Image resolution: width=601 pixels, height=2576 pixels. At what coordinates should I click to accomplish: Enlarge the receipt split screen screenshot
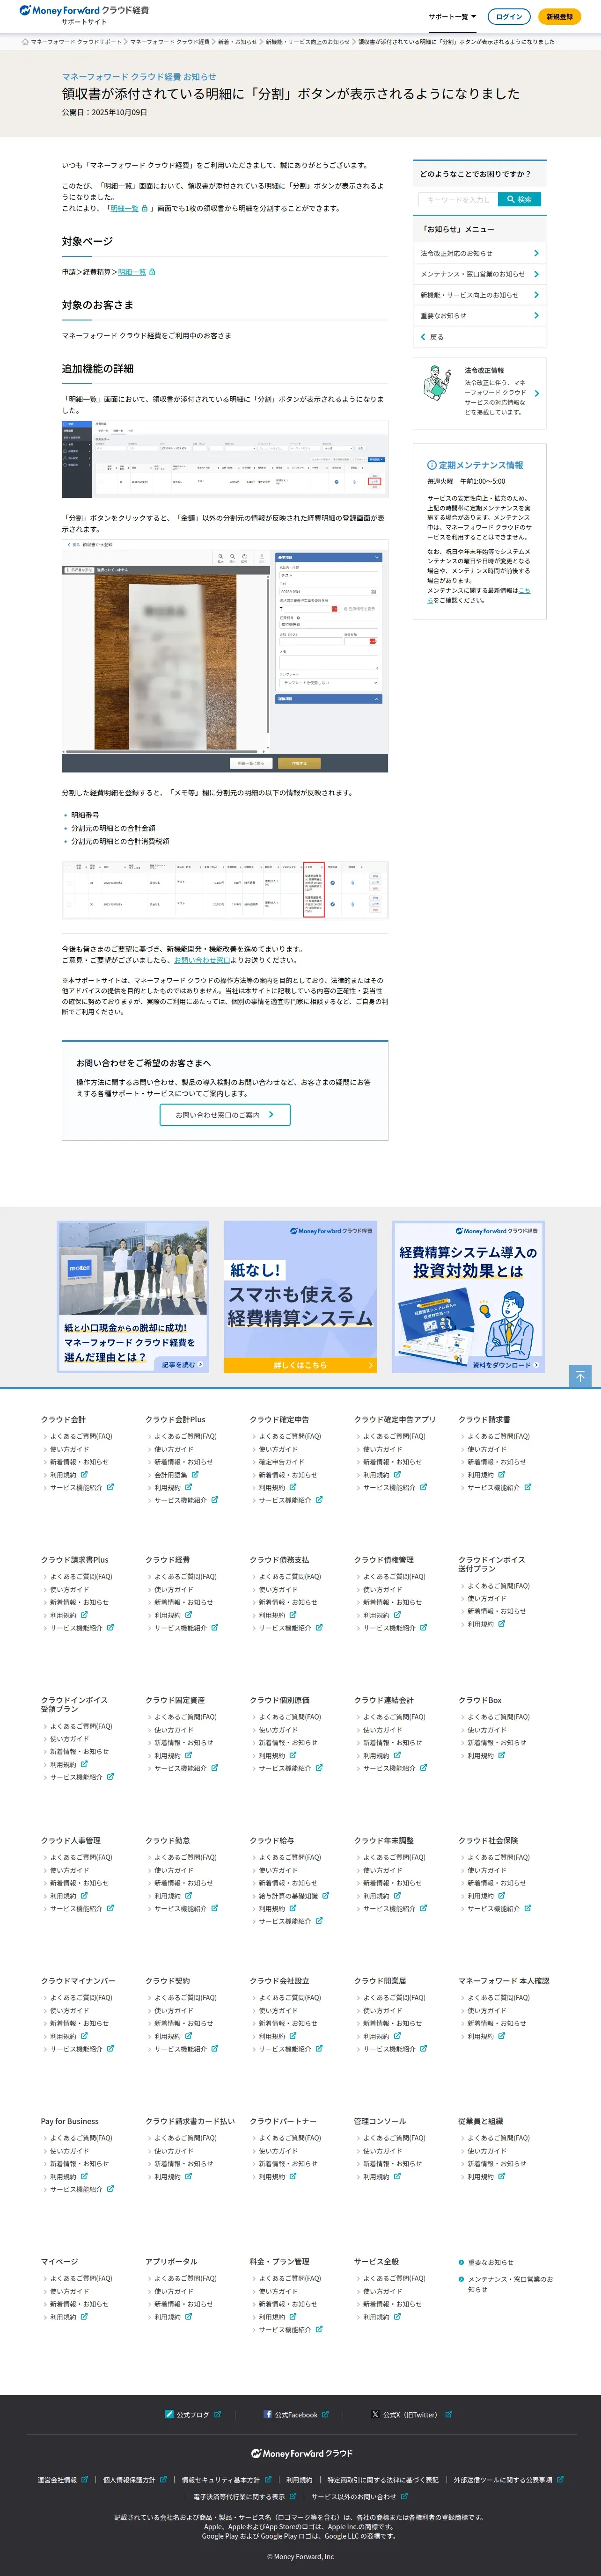coord(225,656)
